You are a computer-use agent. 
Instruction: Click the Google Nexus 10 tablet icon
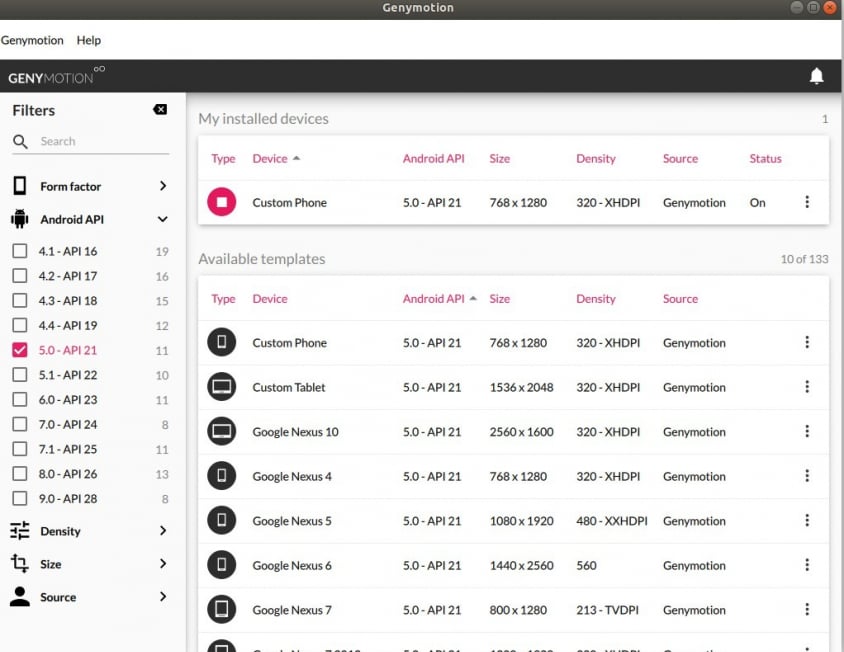221,431
